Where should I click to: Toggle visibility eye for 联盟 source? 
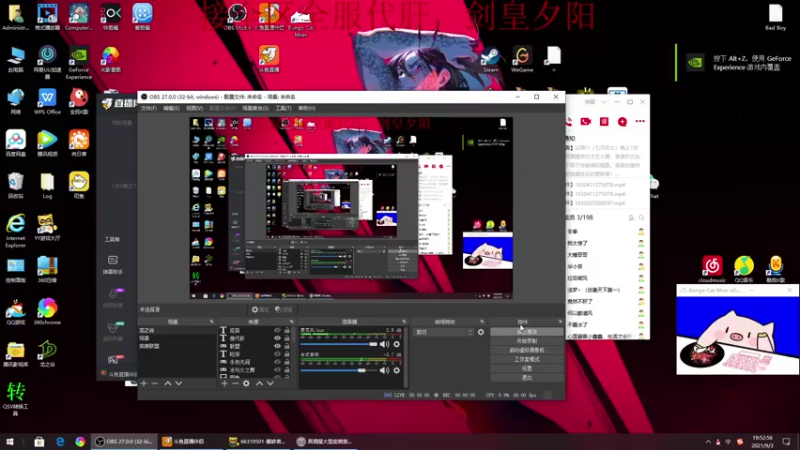[x=278, y=346]
